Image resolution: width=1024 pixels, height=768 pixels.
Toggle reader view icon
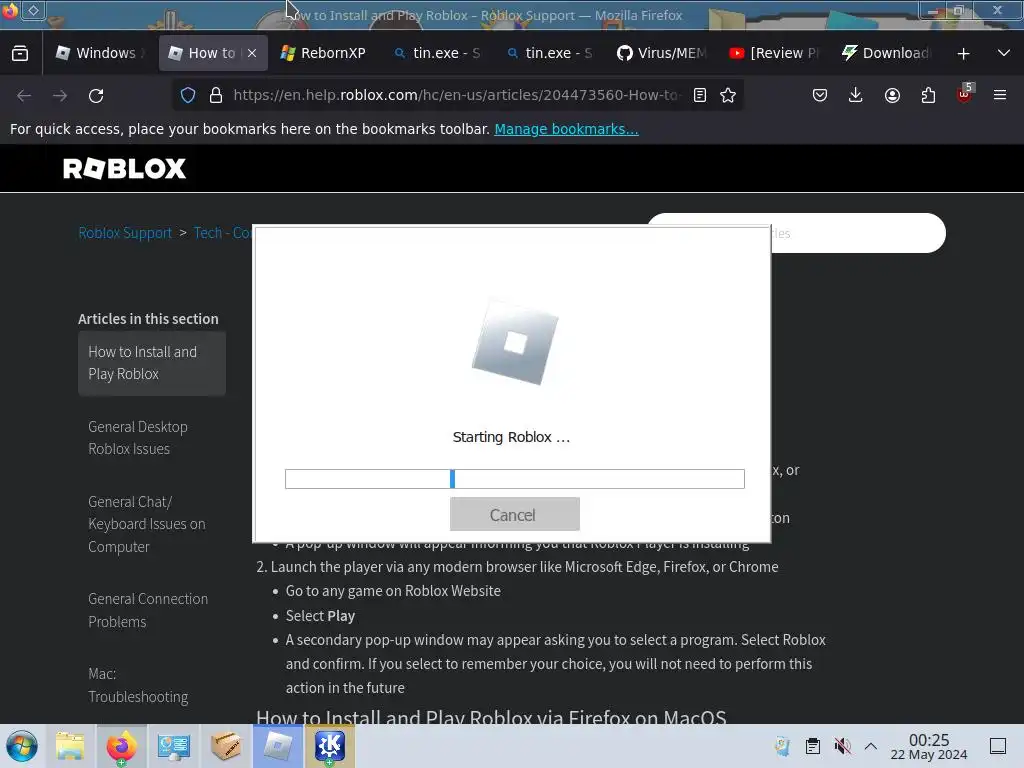click(x=699, y=95)
